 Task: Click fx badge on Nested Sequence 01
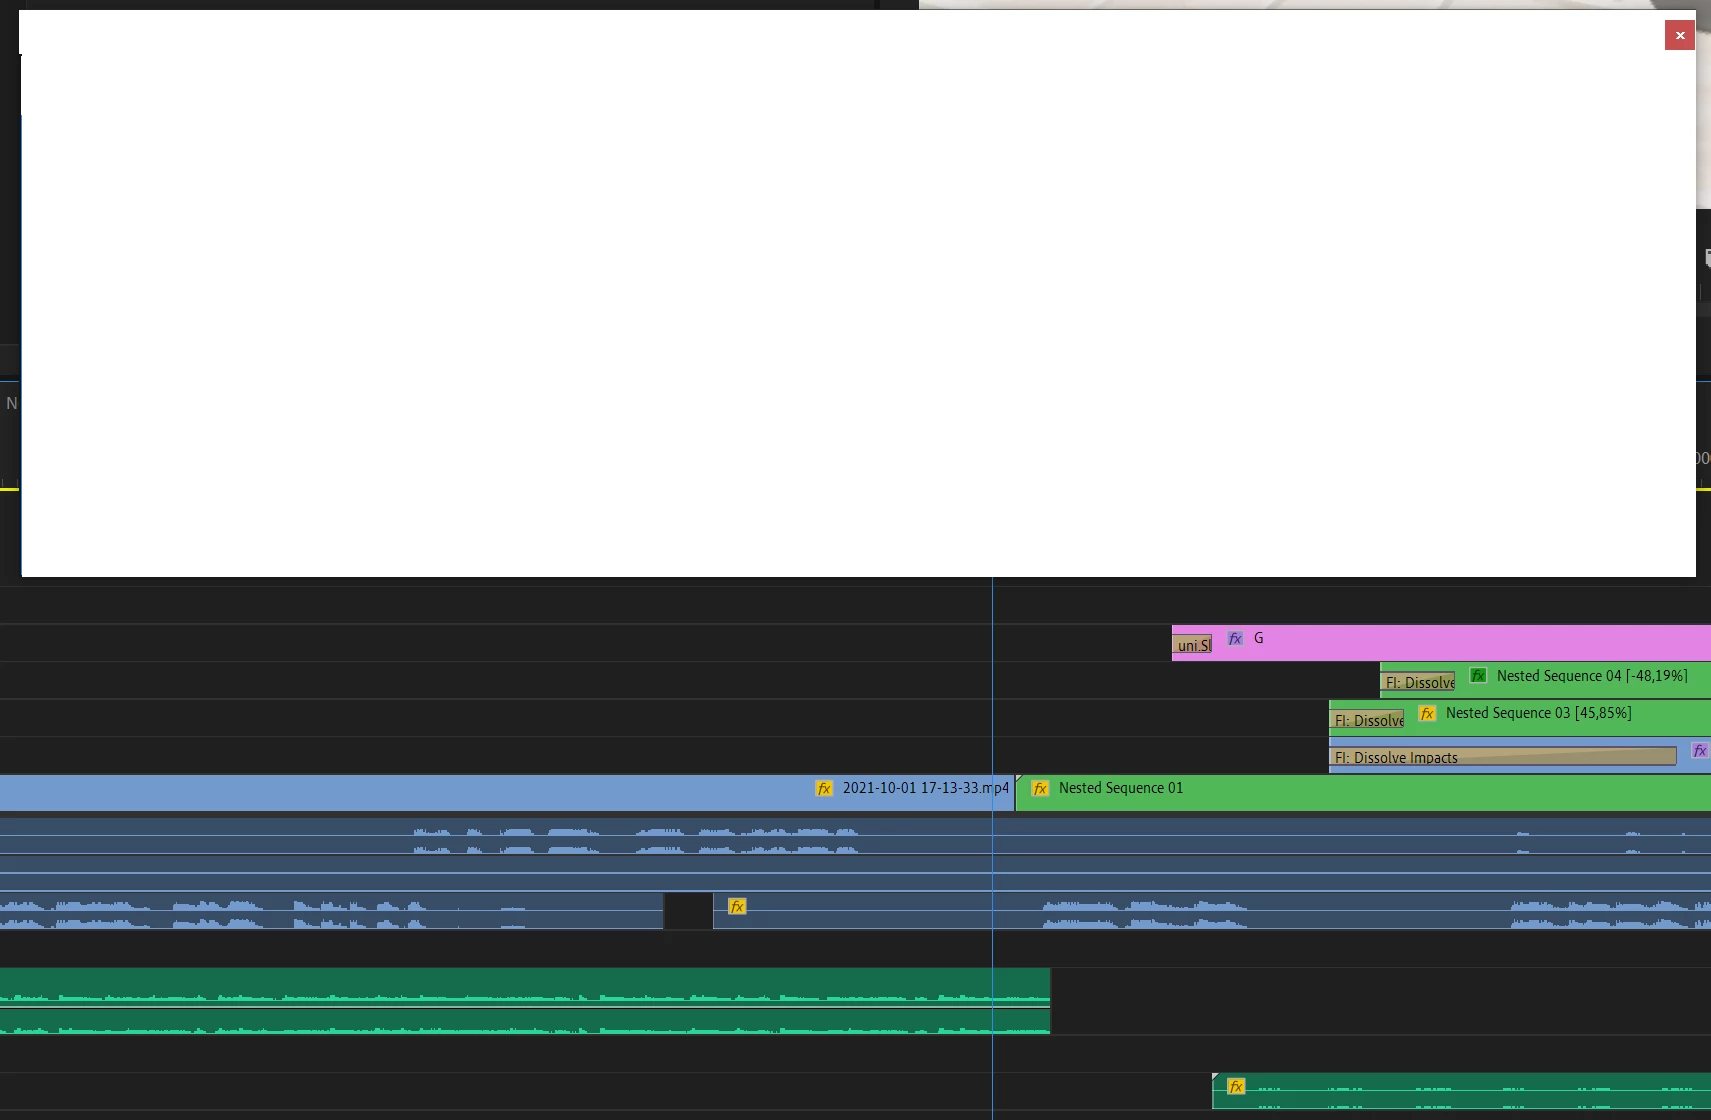(x=1040, y=788)
